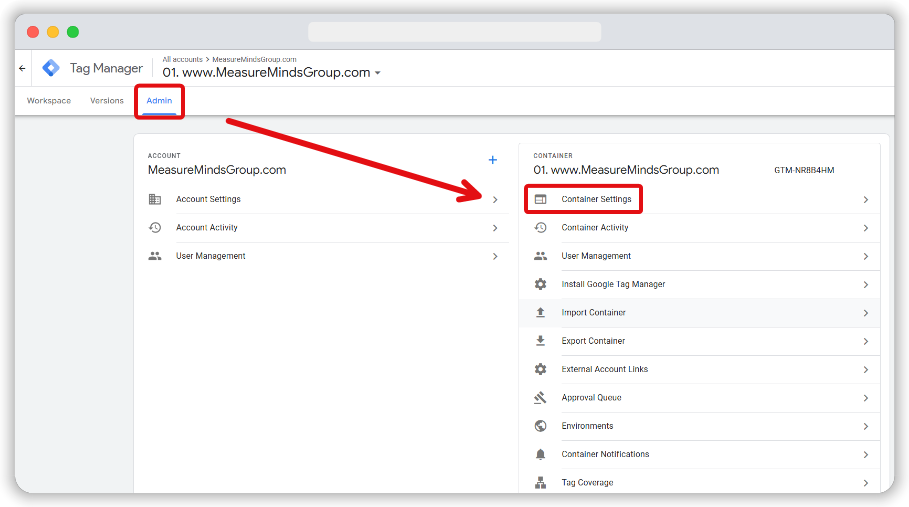Open account User Management label
This screenshot has height=507, width=909.
[x=210, y=256]
